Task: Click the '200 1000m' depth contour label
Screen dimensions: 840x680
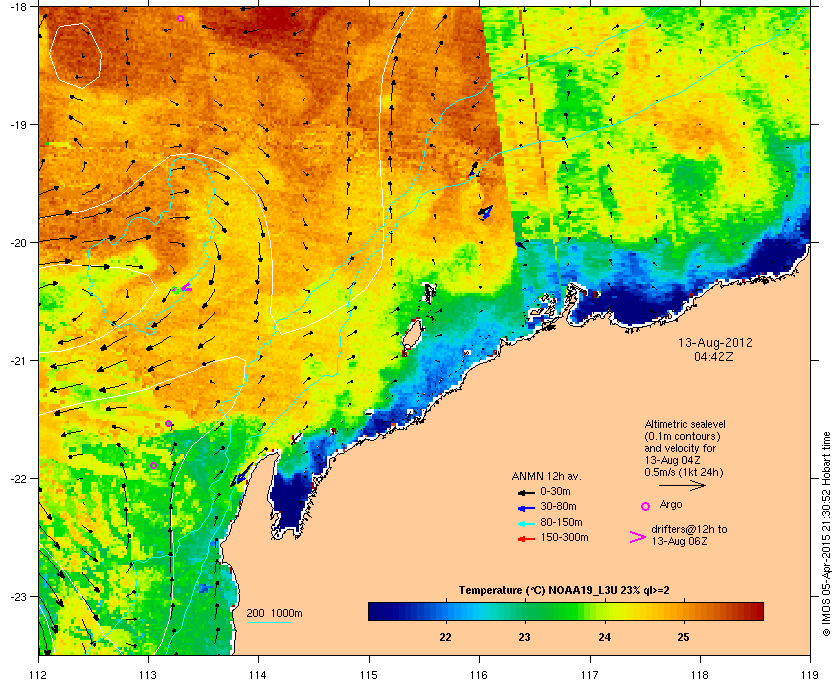Action: (274, 613)
